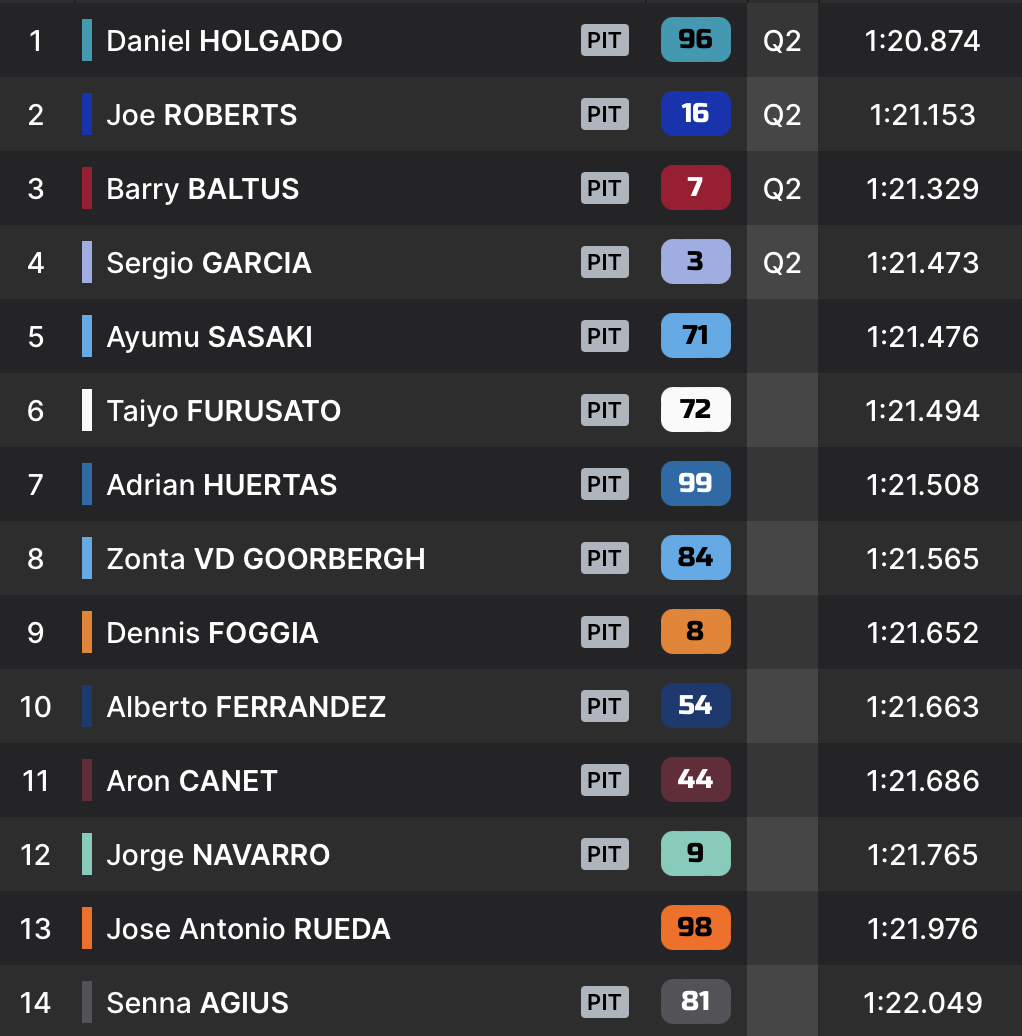
Task: Click the Q2 label in Holgado's row
Action: (782, 41)
